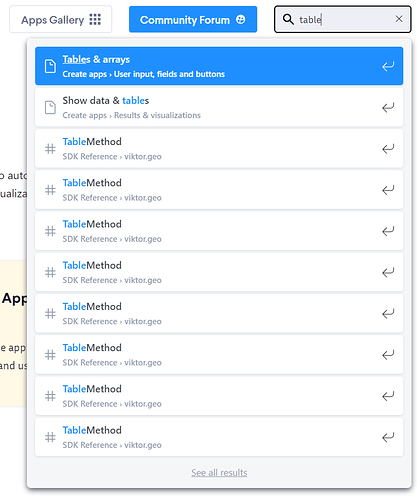This screenshot has width=417, height=499.
Task: Select the last TableMethod result
Action: [x=219, y=437]
